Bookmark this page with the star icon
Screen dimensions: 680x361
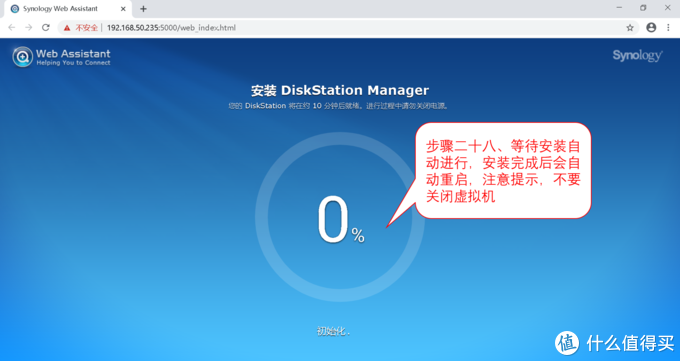click(630, 28)
